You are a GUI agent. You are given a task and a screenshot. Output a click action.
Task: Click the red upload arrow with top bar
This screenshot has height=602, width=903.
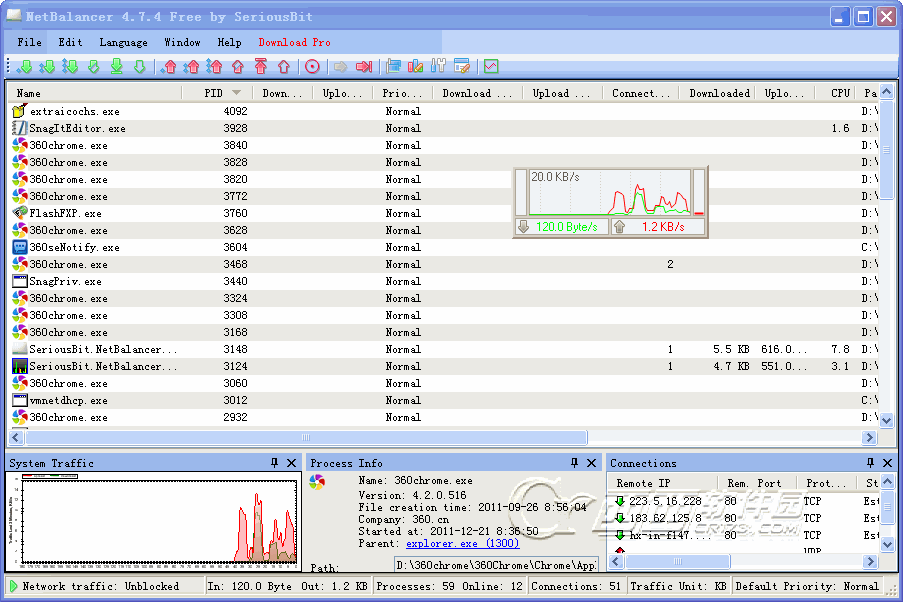pos(260,67)
